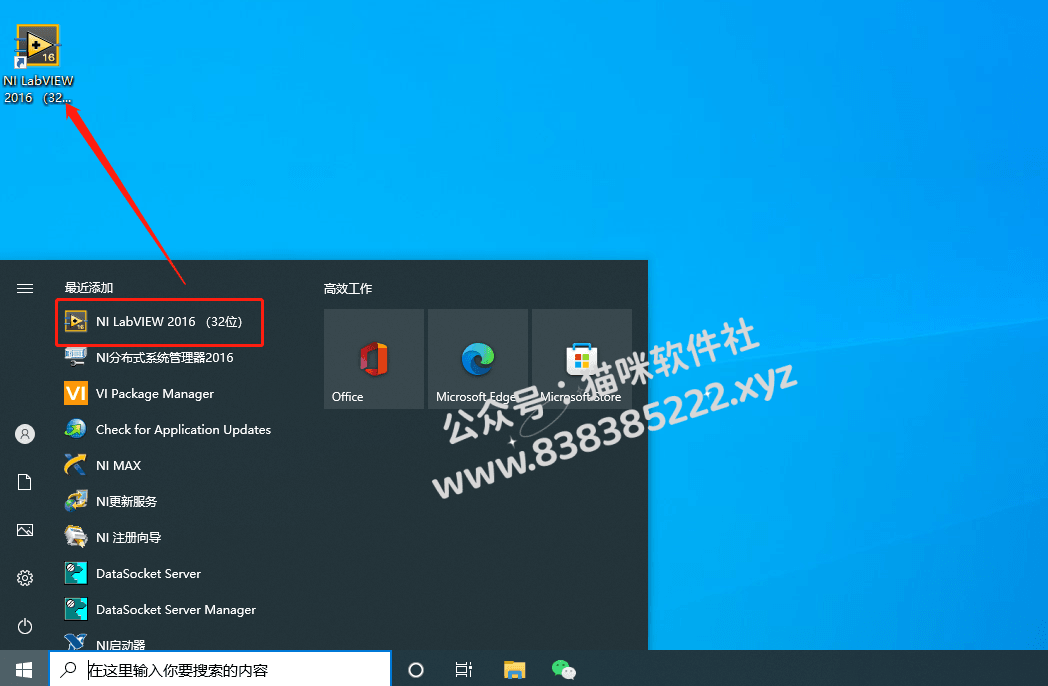Click the 最近添加 section header
Image resolution: width=1048 pixels, height=686 pixels.
[x=89, y=288]
